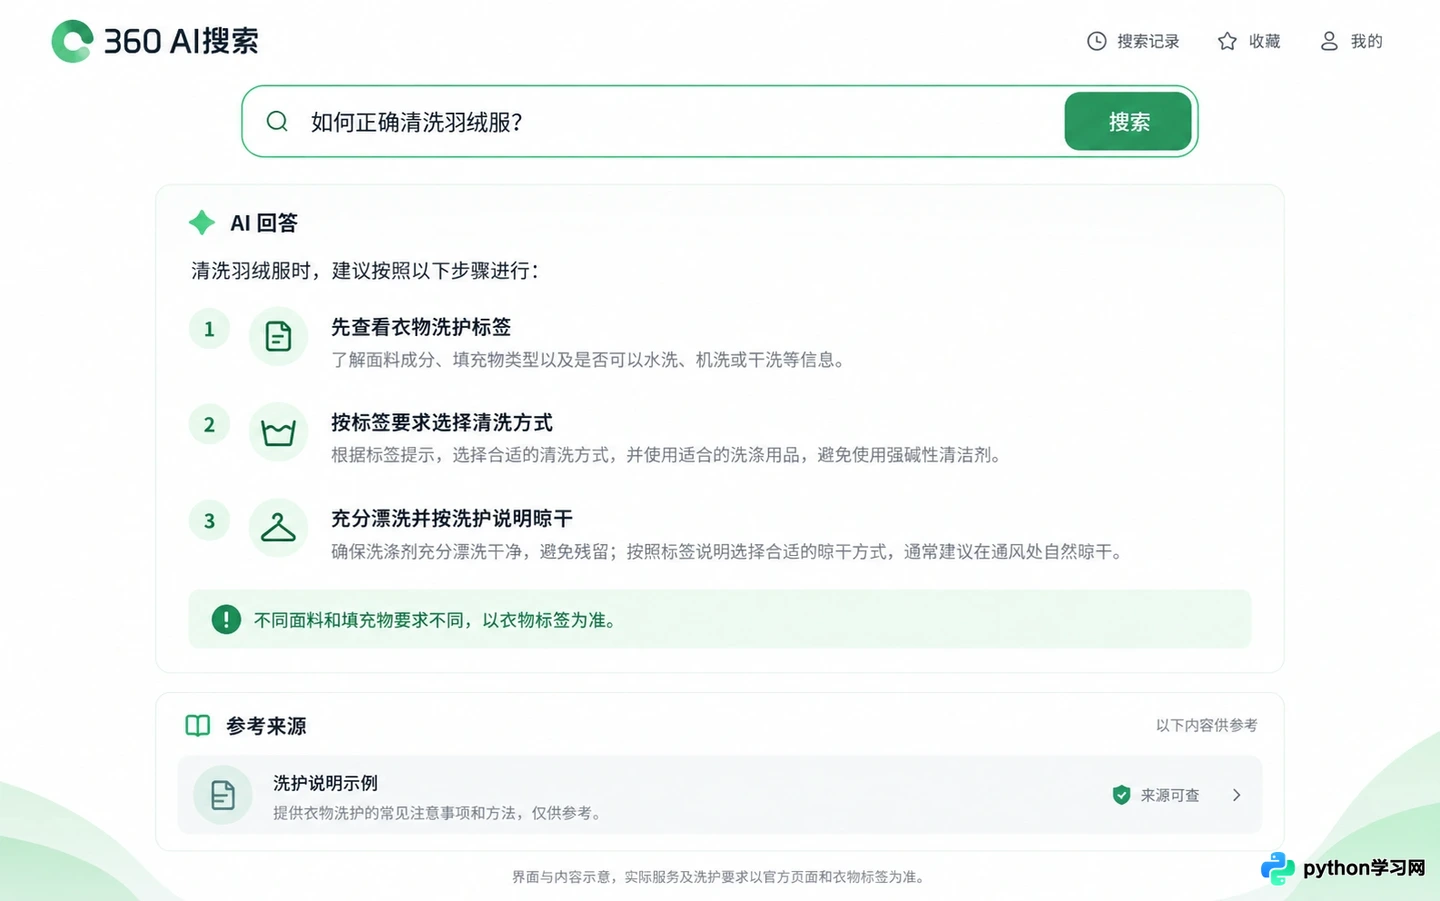The image size is (1440, 901).
Task: Select the step number 2 badge
Action: [209, 425]
